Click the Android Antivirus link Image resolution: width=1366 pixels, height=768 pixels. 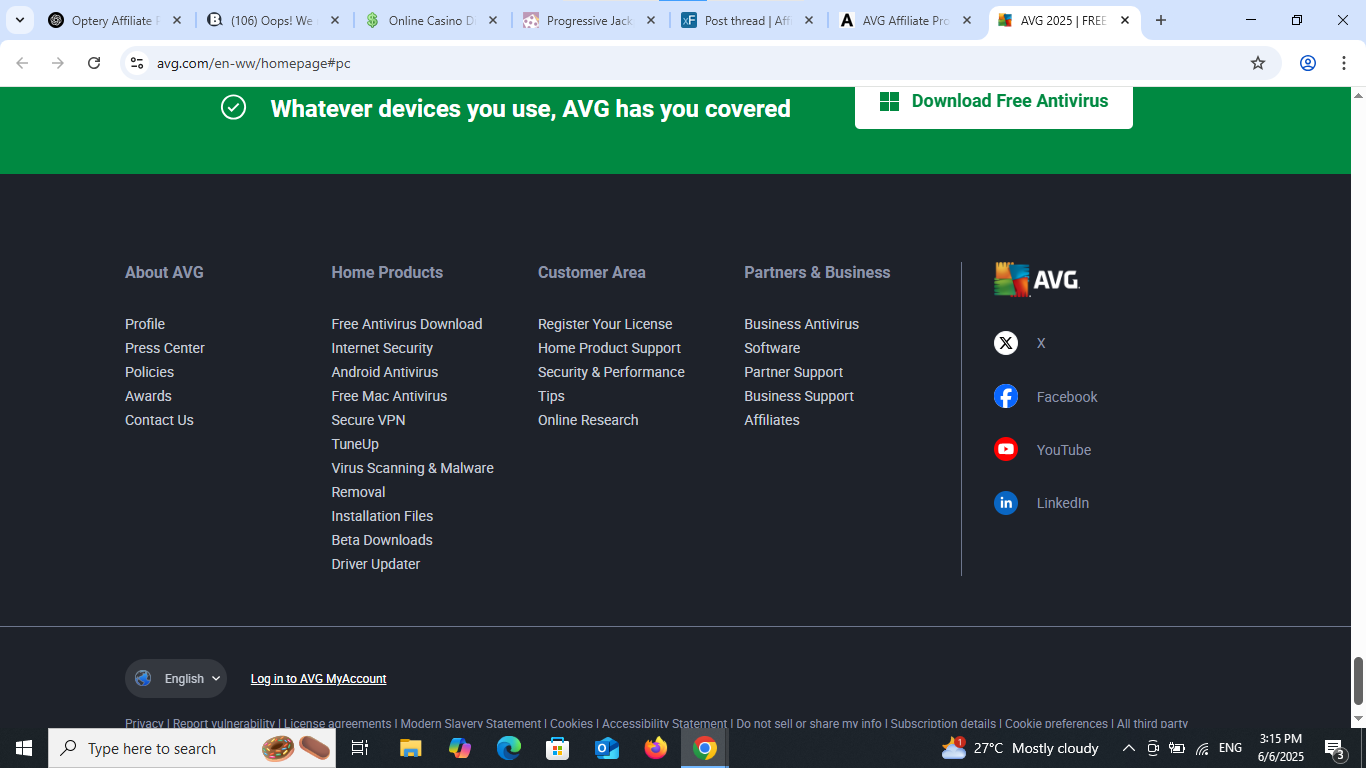[385, 372]
